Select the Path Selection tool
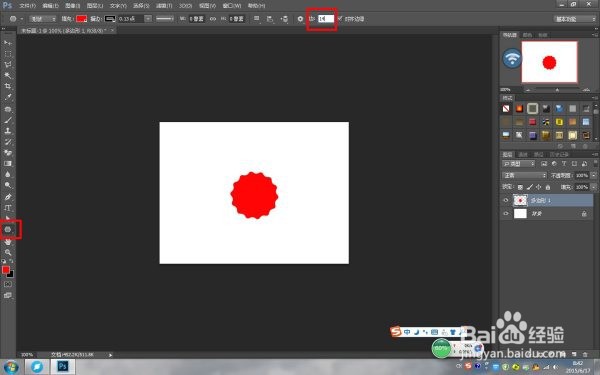This screenshot has width=600, height=375. [8, 218]
